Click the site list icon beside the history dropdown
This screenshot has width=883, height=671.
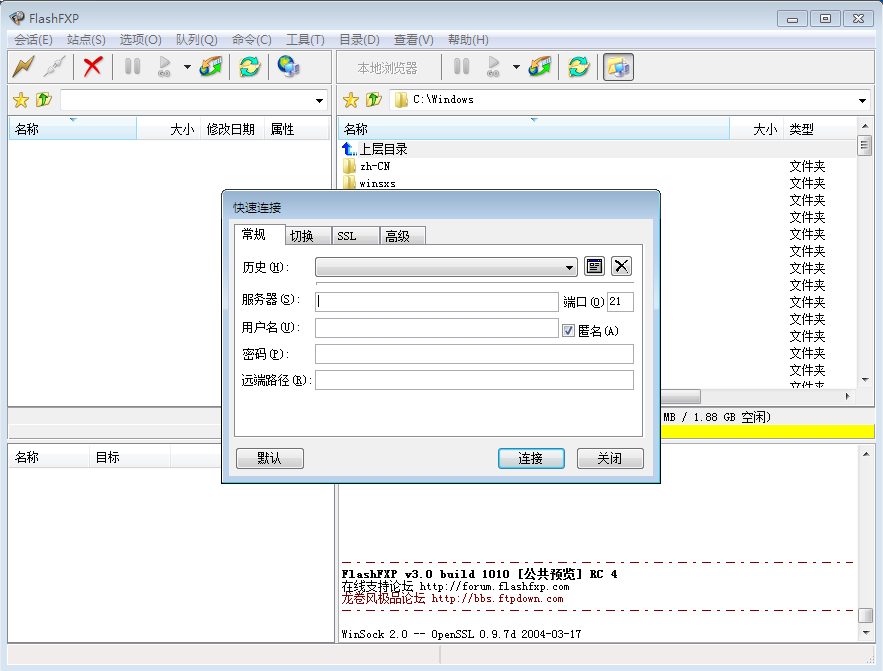pos(594,266)
